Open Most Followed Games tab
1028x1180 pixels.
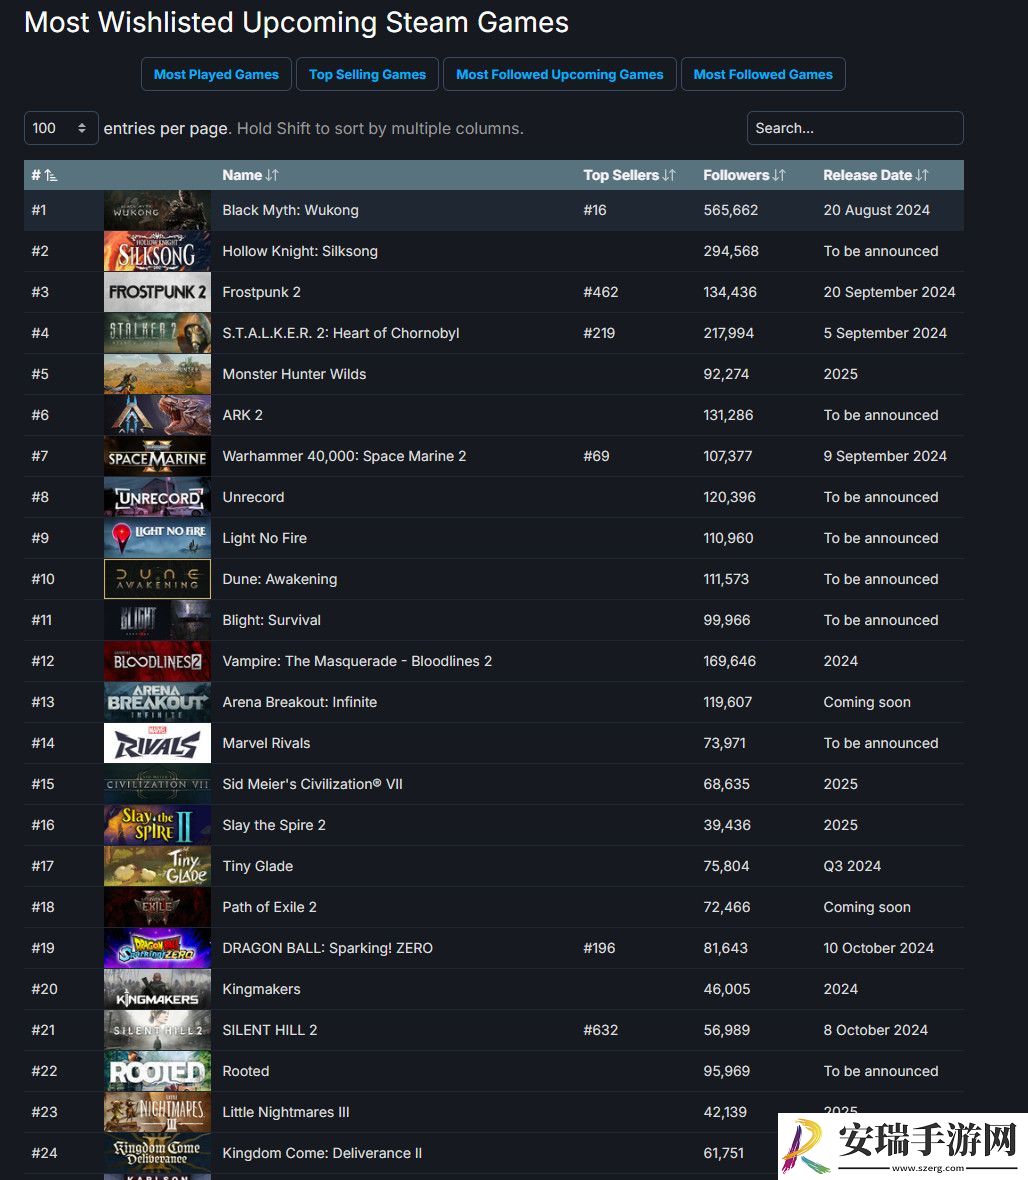pyautogui.click(x=763, y=75)
